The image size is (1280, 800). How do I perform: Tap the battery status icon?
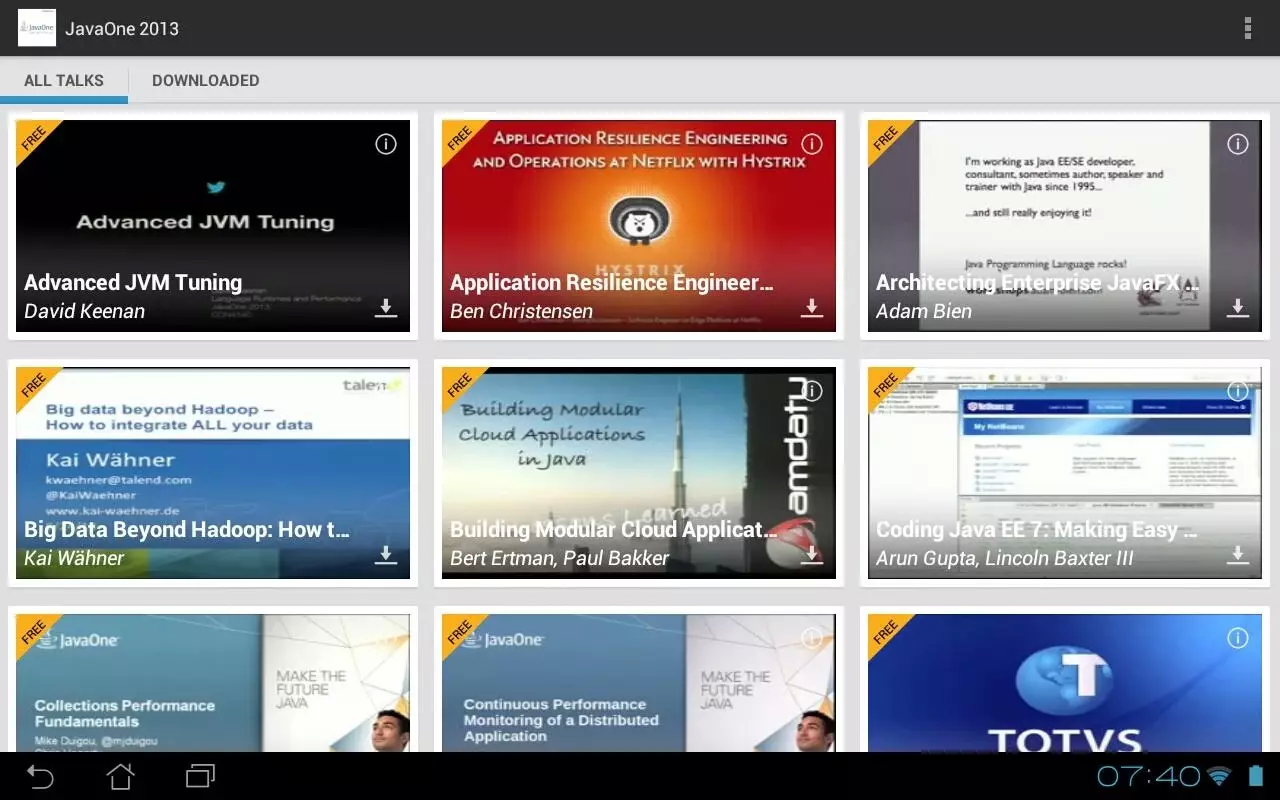point(1255,776)
